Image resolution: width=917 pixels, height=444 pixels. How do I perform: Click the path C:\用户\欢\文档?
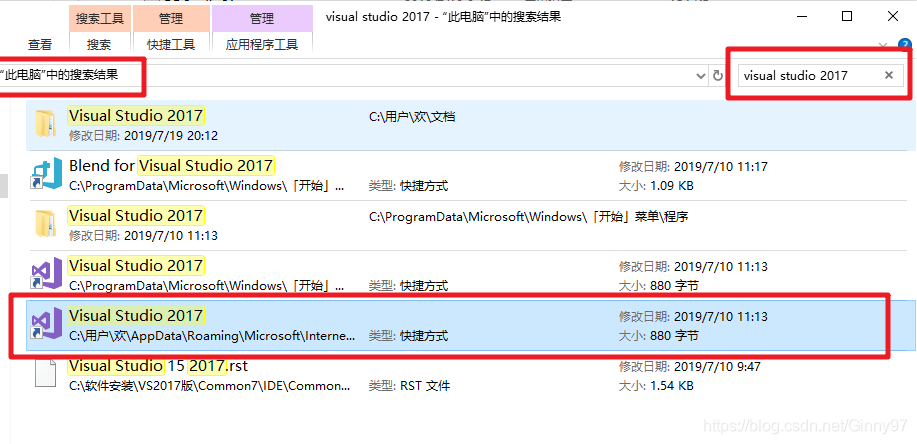point(412,117)
